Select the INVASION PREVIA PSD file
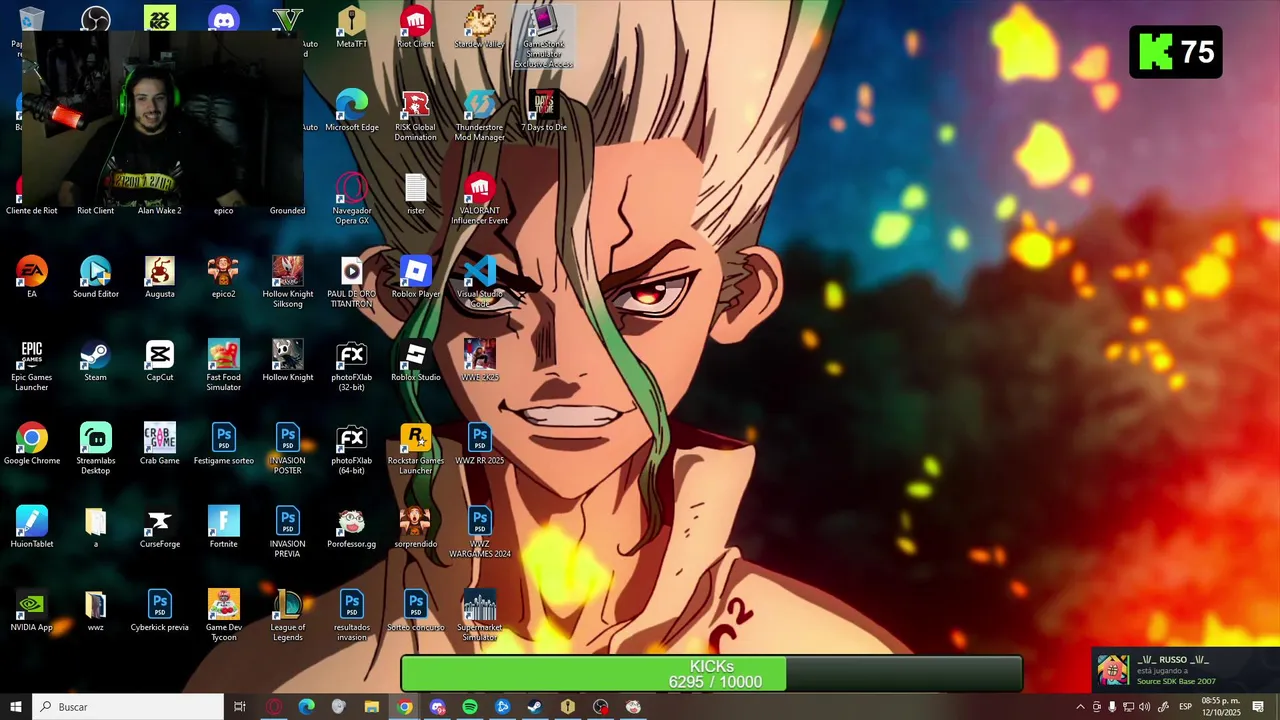Image resolution: width=1280 pixels, height=720 pixels. pos(288,532)
